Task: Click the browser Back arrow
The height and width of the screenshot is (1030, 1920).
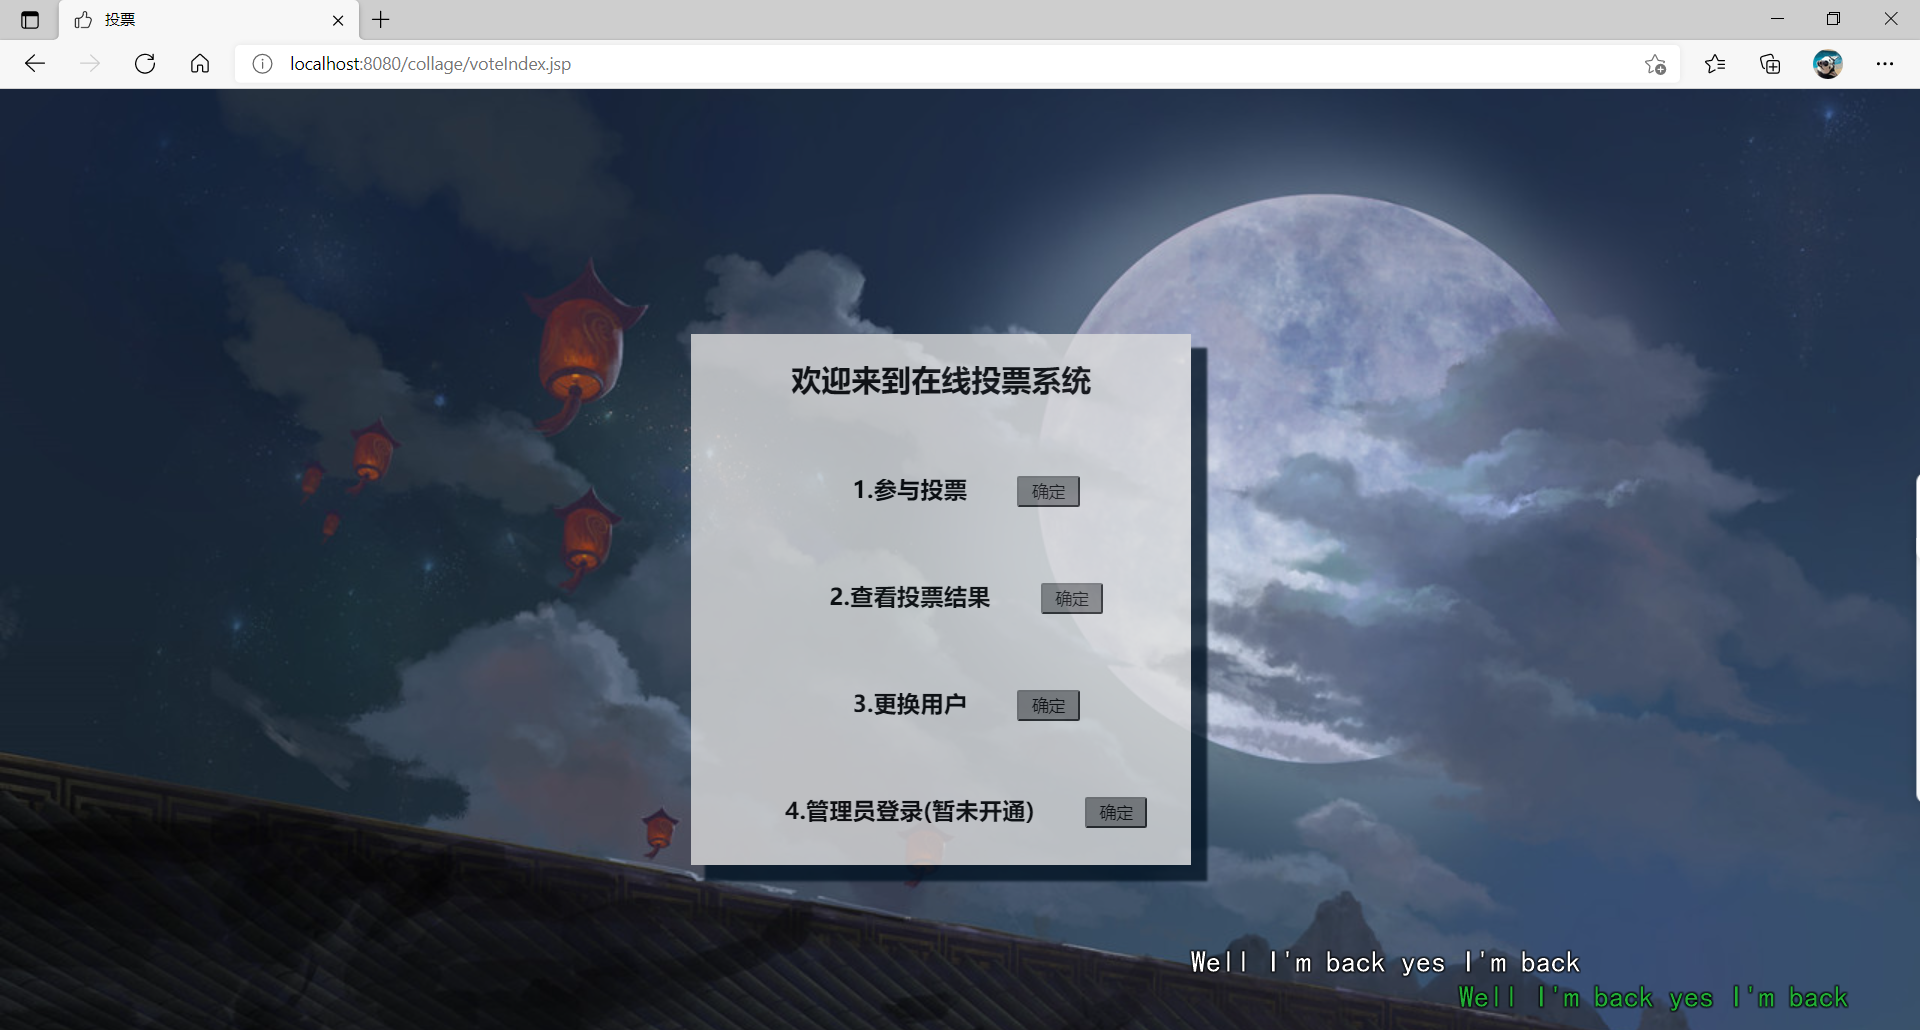Action: [35, 64]
